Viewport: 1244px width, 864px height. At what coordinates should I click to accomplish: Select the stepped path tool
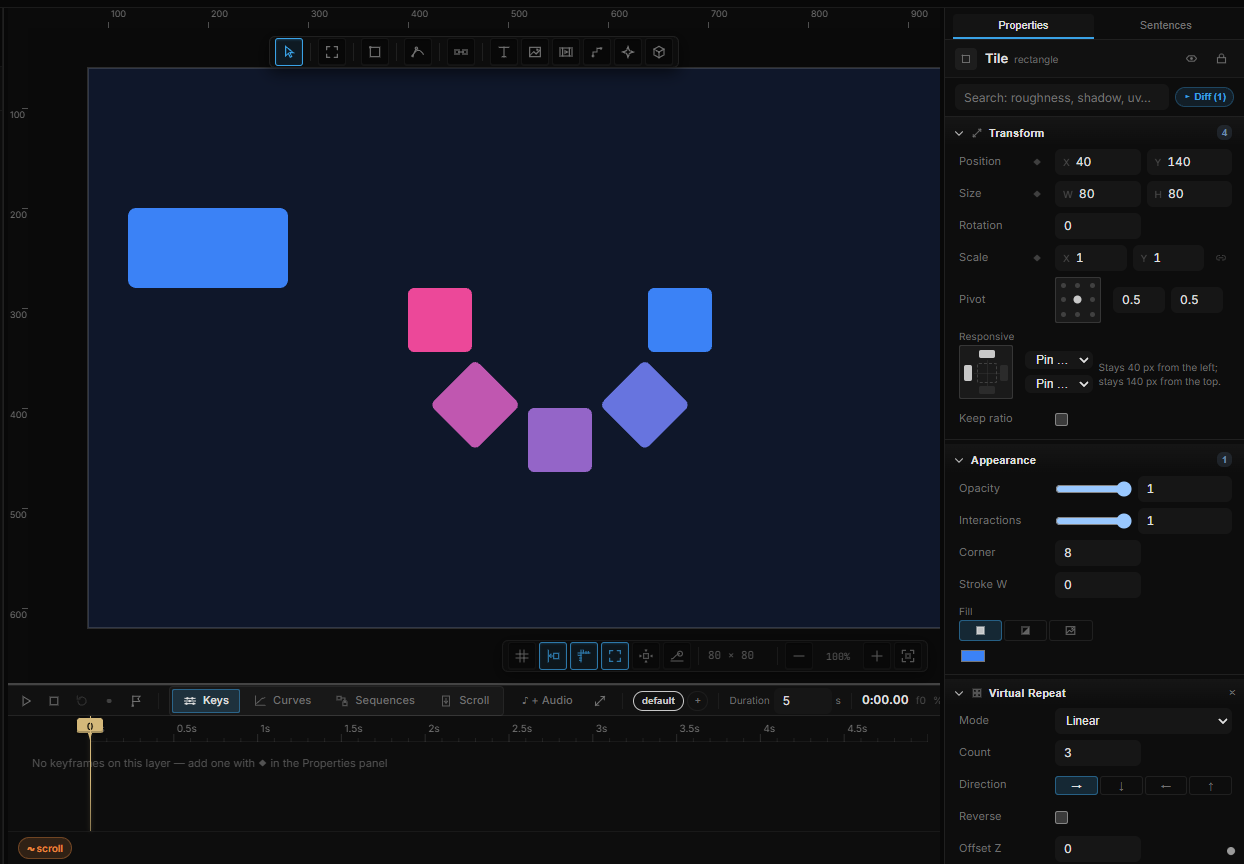click(597, 52)
